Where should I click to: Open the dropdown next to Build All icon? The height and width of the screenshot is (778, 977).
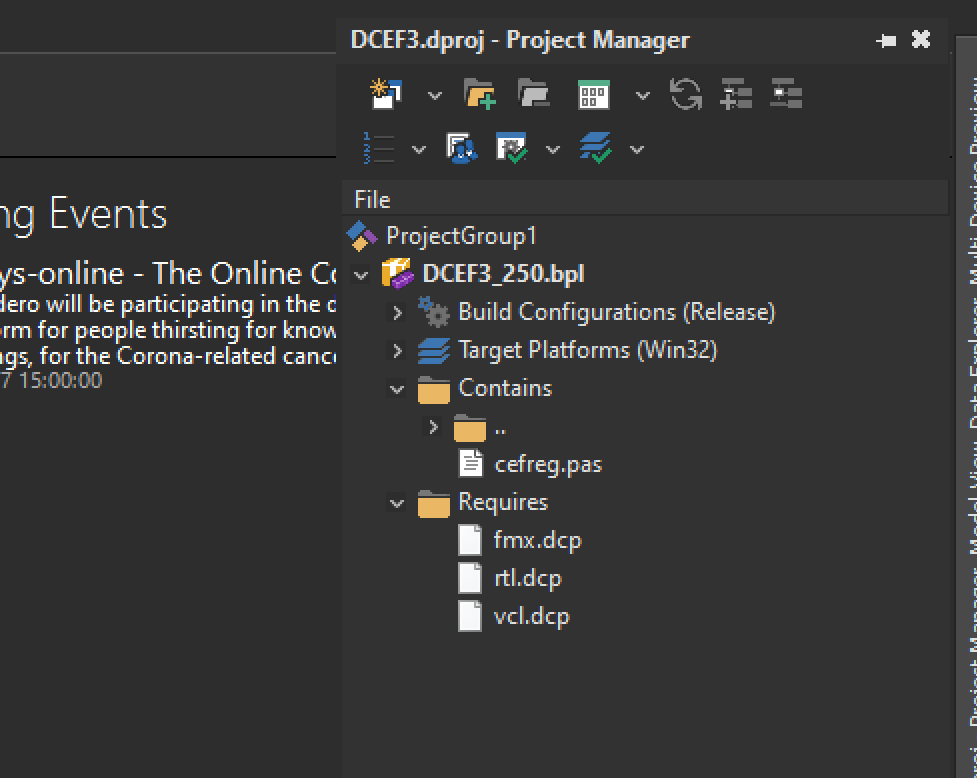(636, 149)
